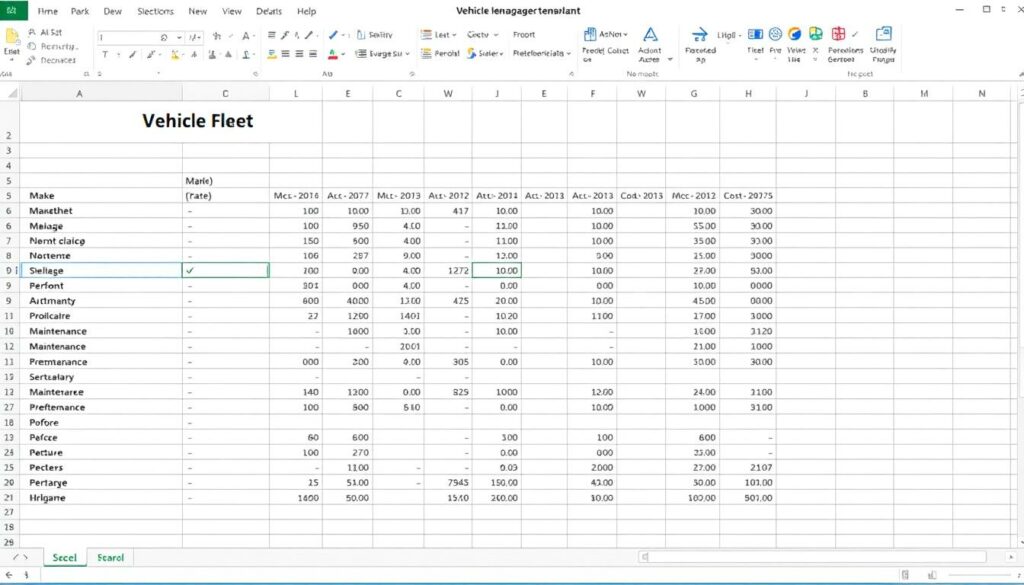
Task: Click the 'Decnaces' format painter option
Action: coord(52,60)
